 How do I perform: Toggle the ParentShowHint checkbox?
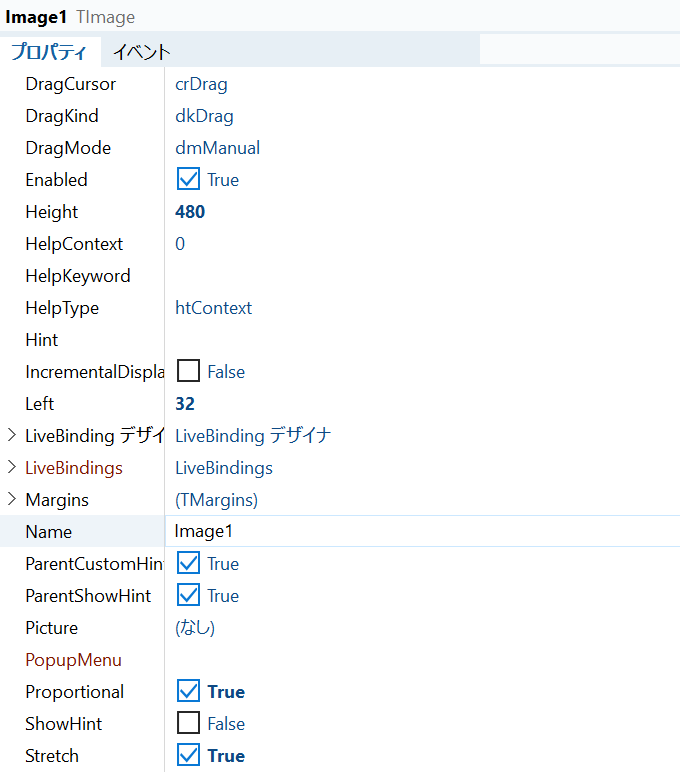tap(188, 596)
